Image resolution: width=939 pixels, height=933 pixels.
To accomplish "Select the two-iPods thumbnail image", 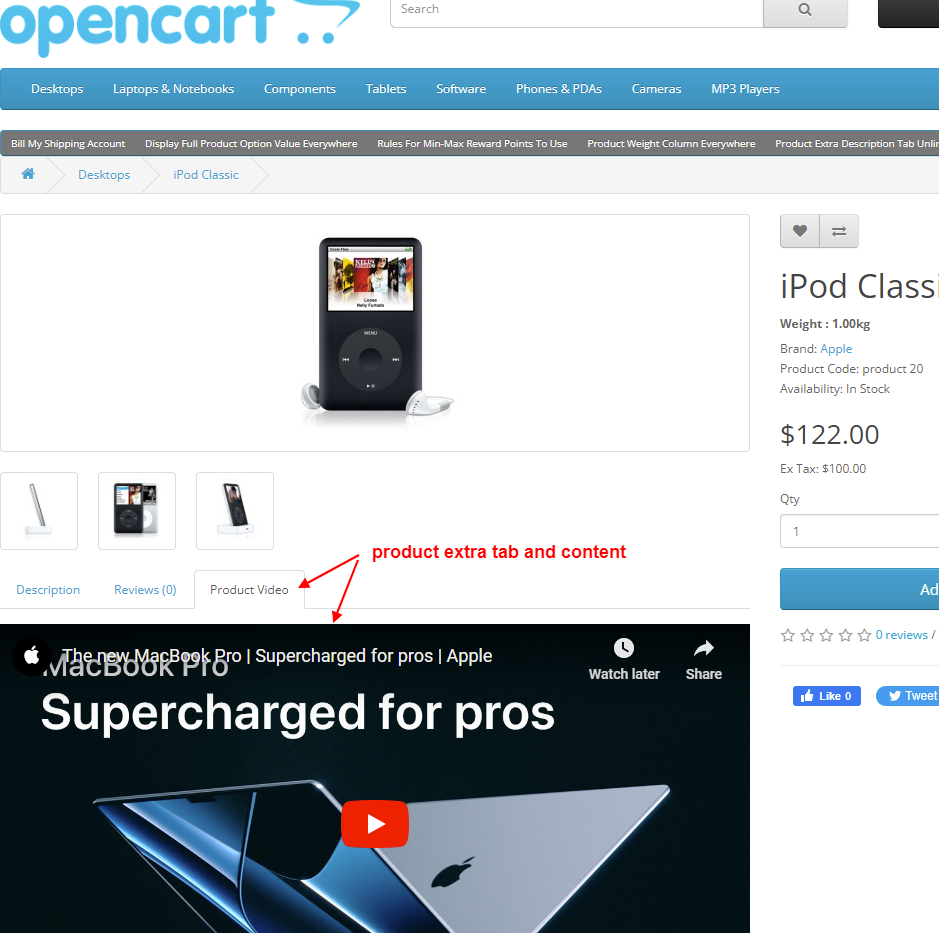I will [x=137, y=511].
